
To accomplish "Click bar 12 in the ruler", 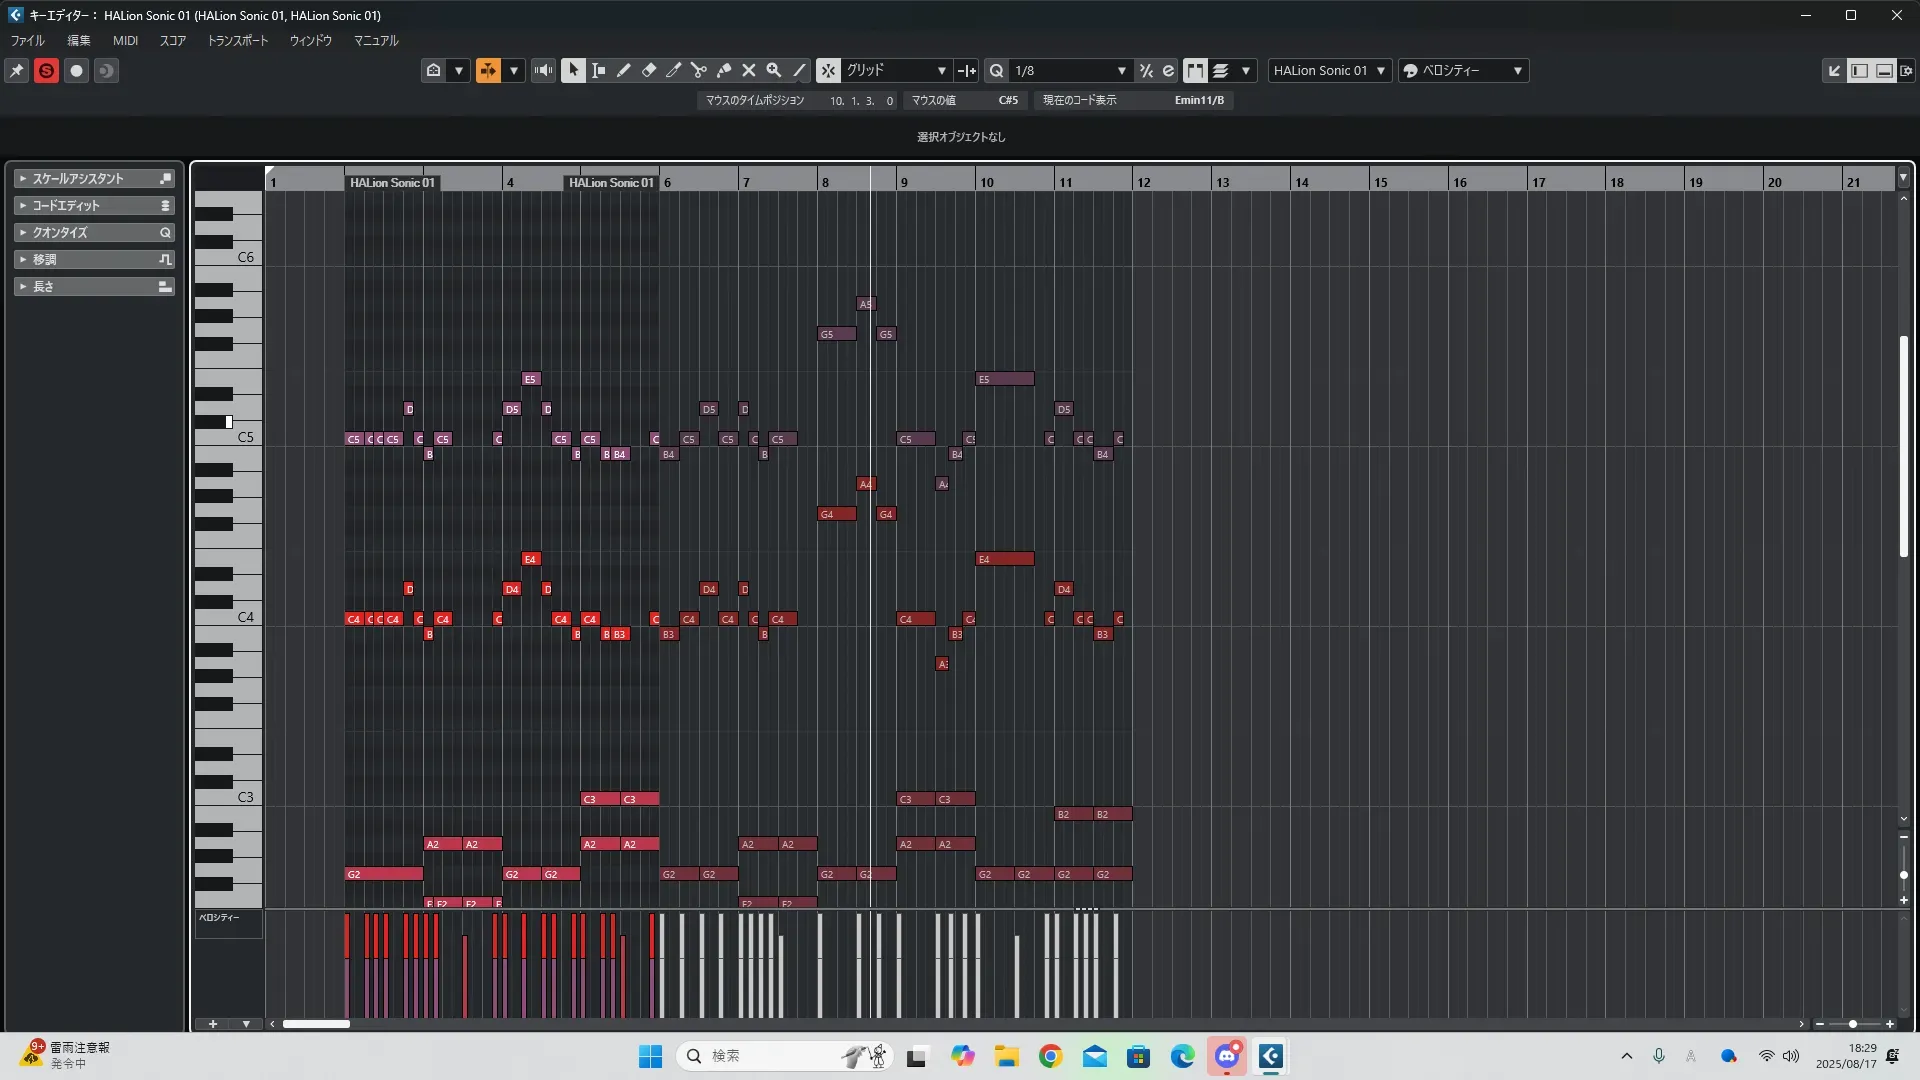I will point(1143,182).
